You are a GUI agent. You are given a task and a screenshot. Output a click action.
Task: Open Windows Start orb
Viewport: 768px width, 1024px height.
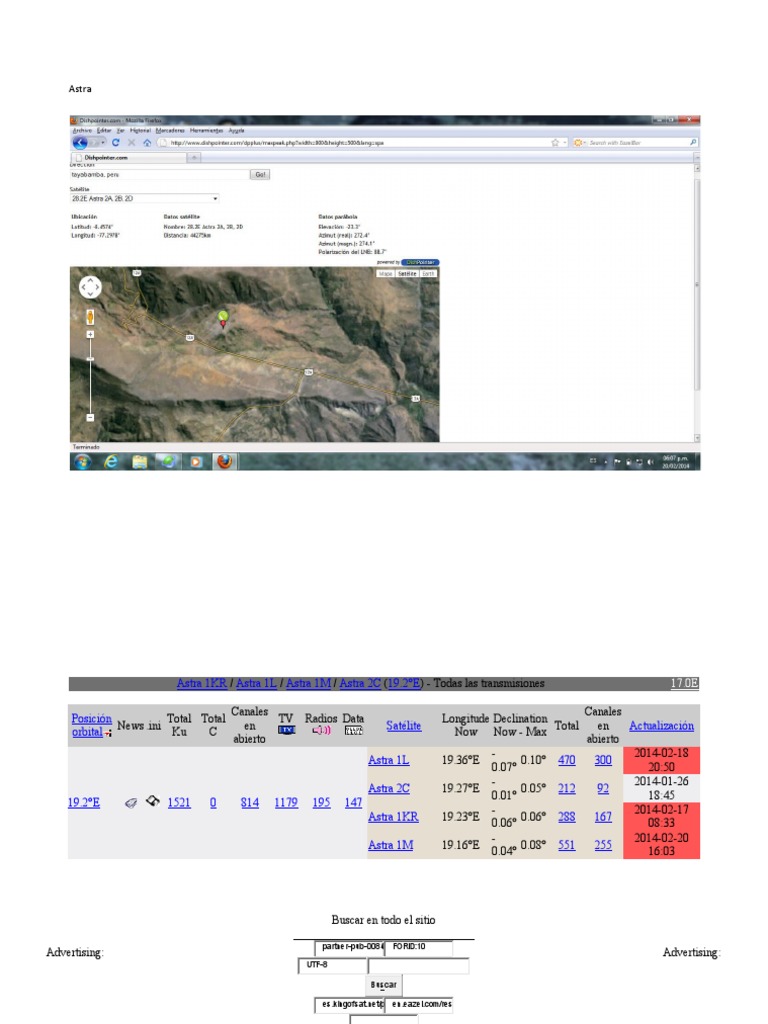[82, 462]
